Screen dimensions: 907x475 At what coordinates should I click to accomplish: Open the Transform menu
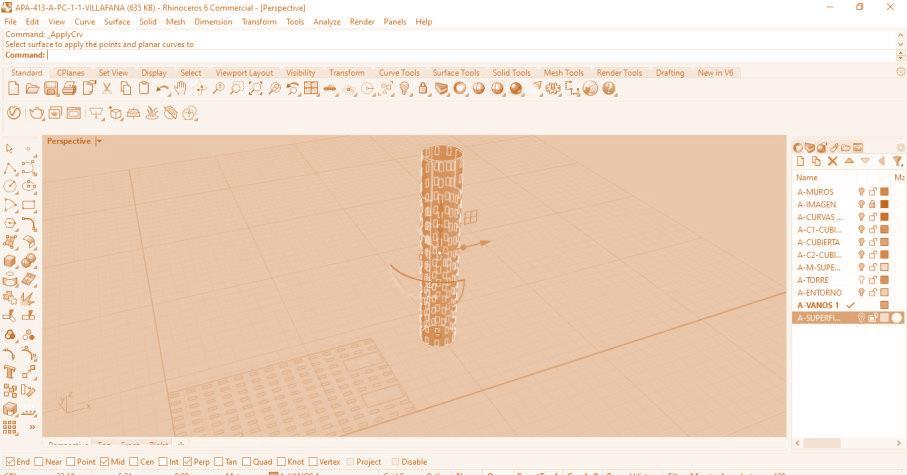click(x=259, y=21)
